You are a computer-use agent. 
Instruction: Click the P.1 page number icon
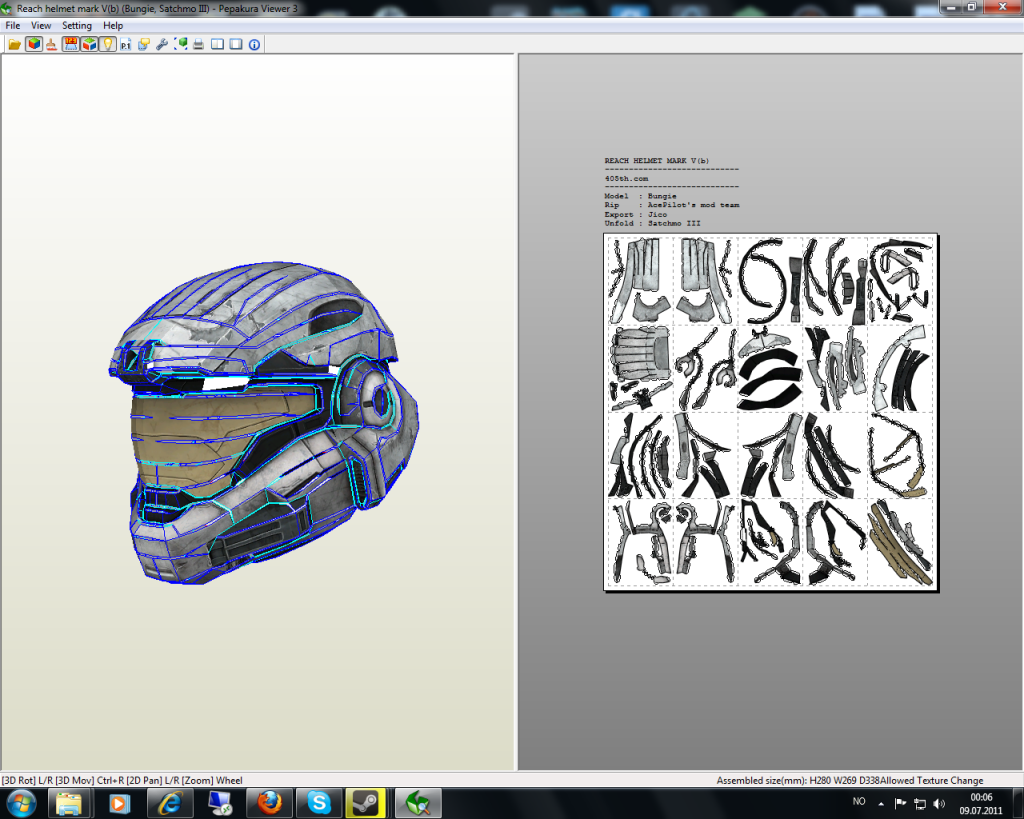pyautogui.click(x=125, y=44)
